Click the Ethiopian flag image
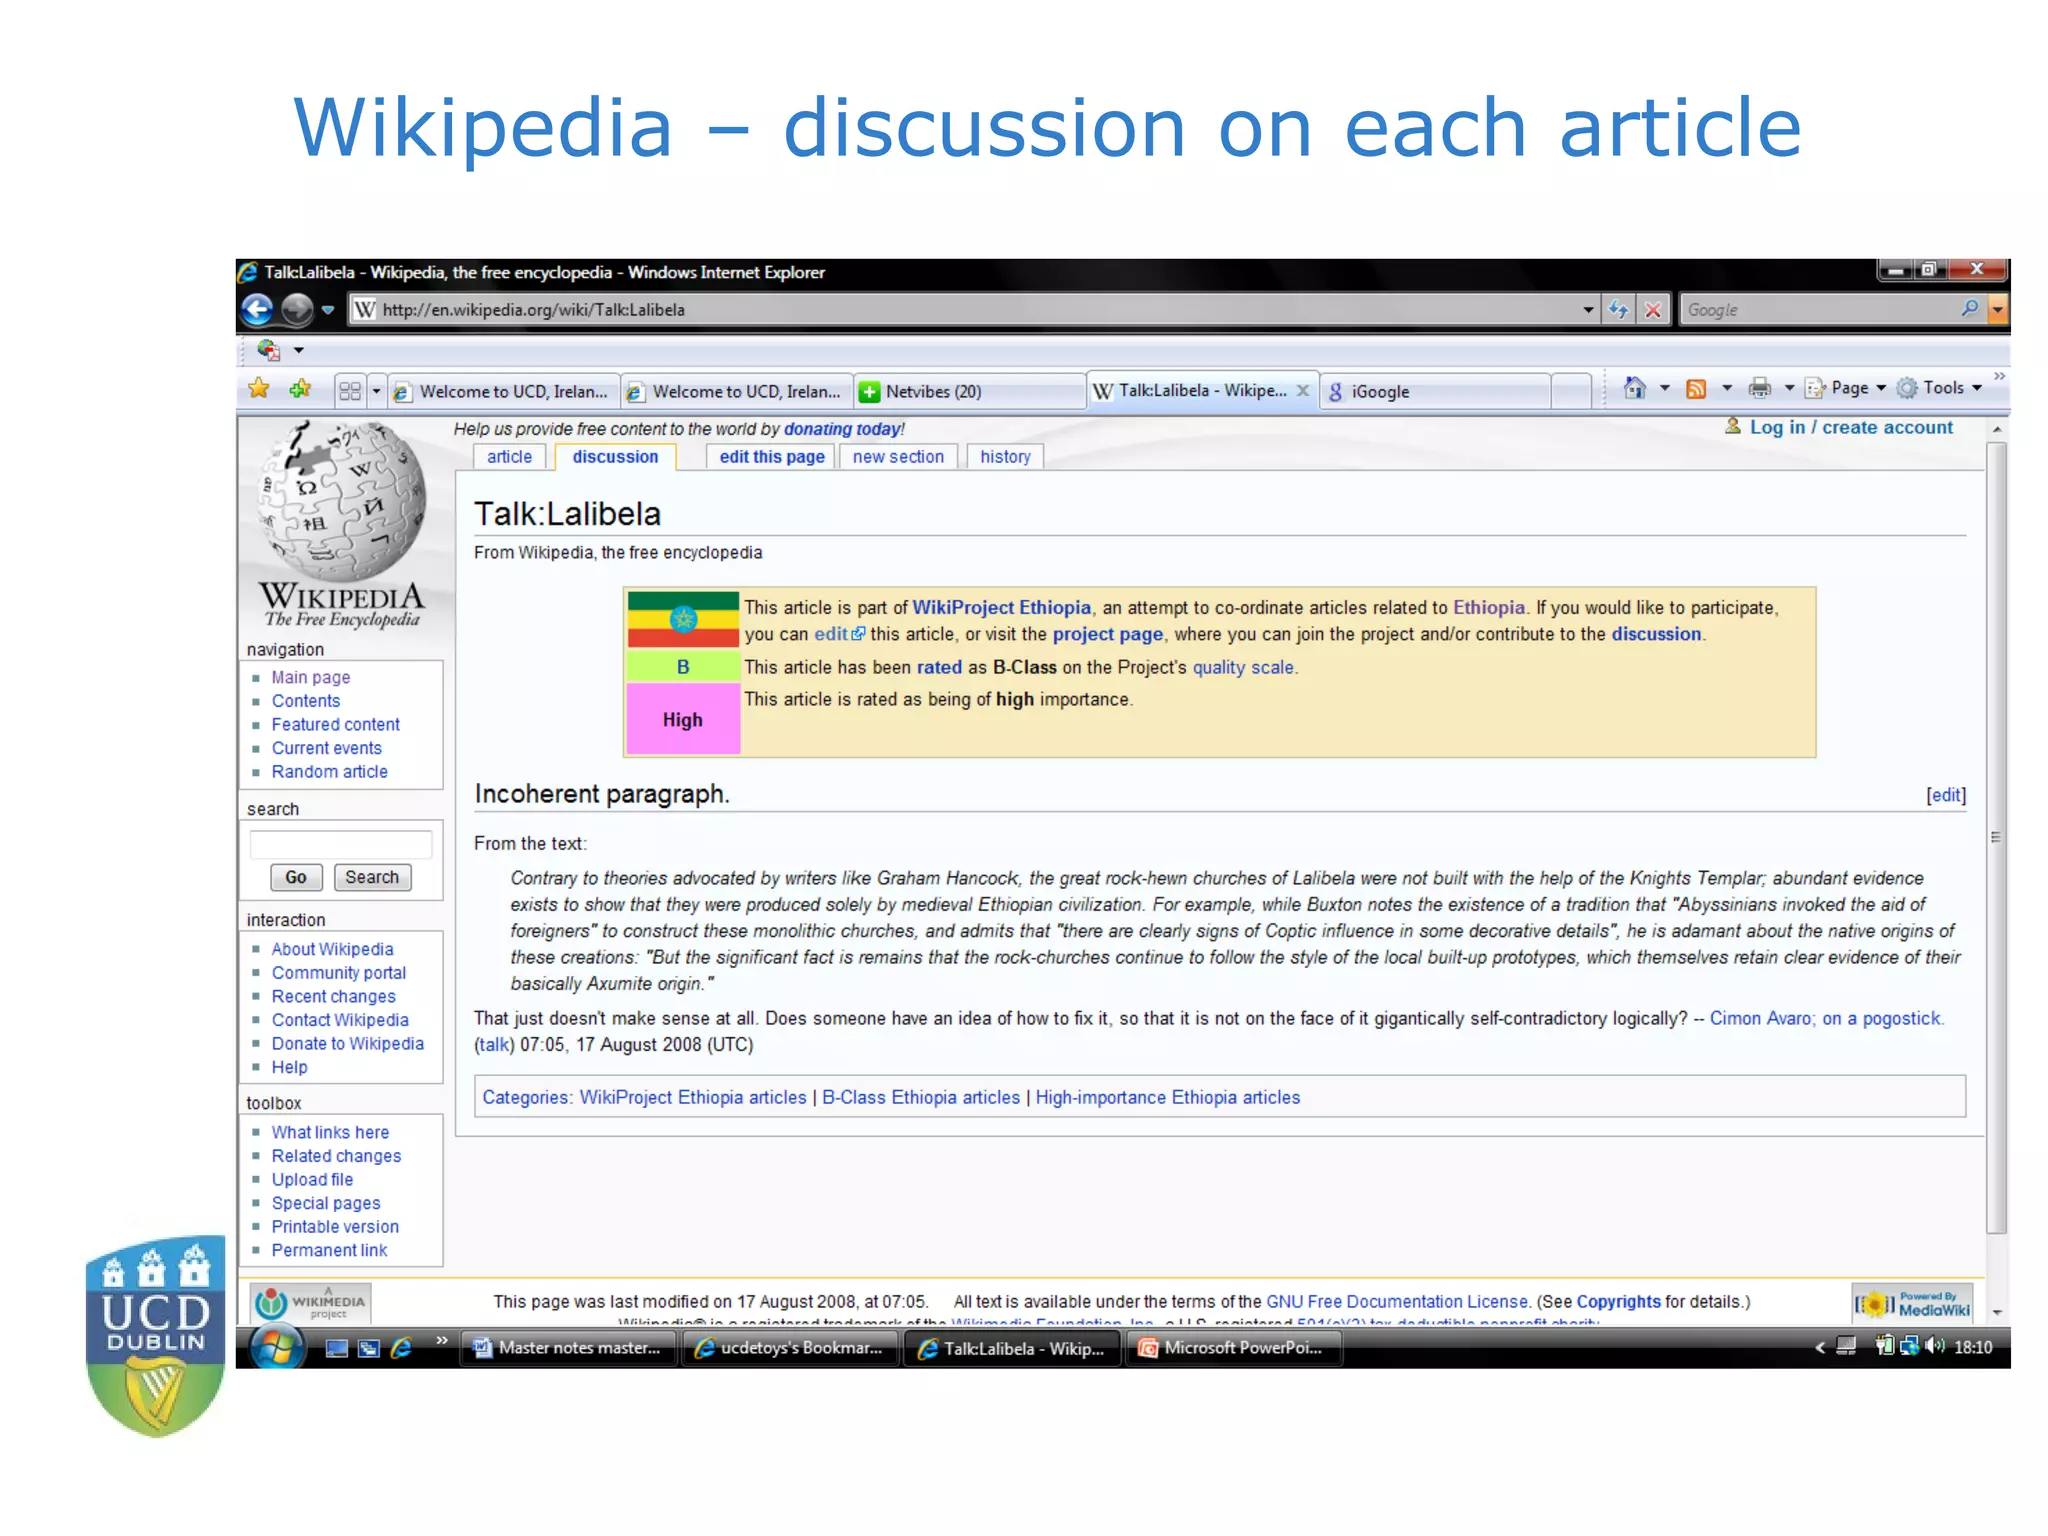 (683, 620)
